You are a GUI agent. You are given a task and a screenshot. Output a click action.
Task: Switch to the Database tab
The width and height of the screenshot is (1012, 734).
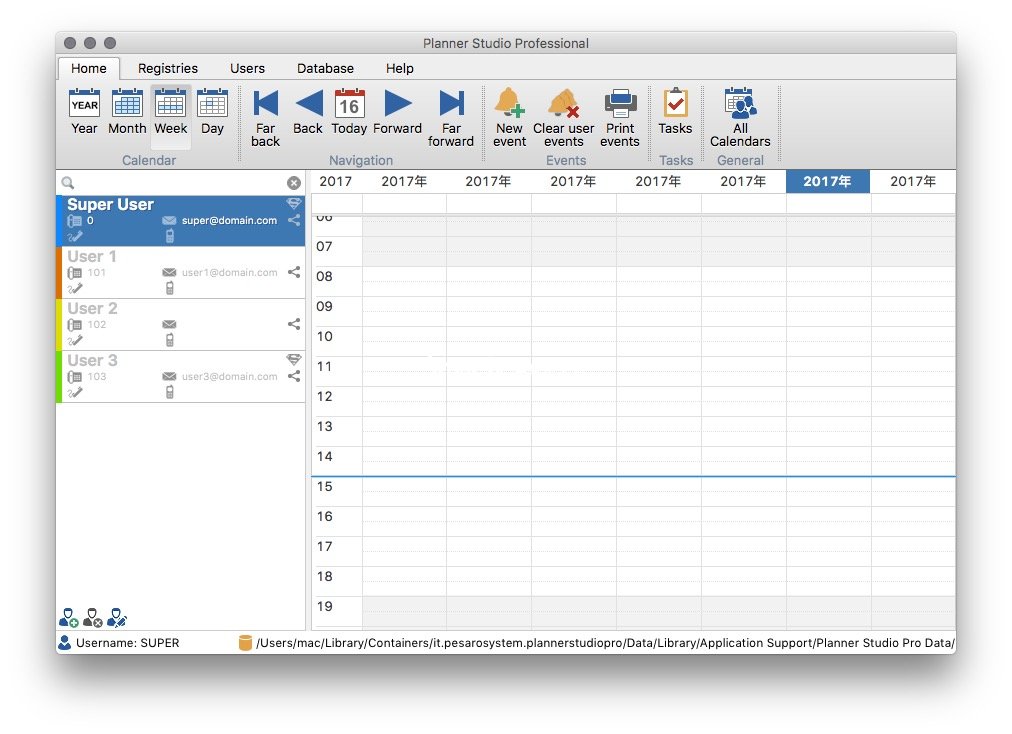point(325,68)
